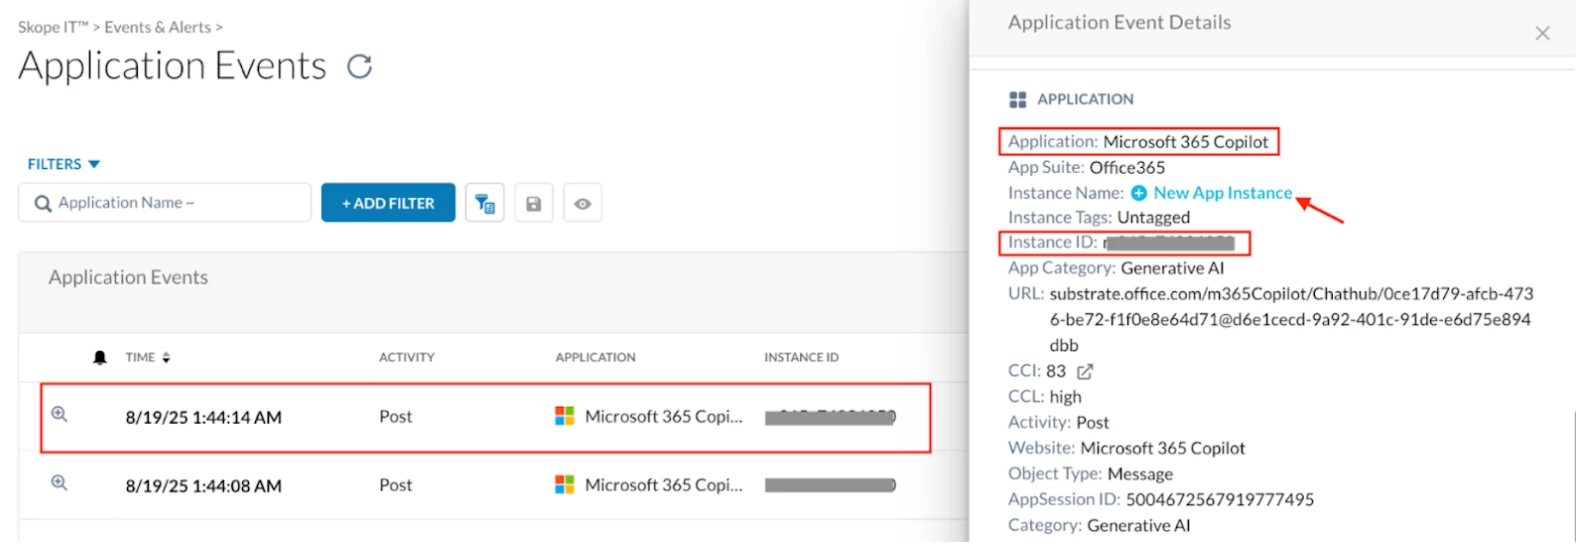The height and width of the screenshot is (552, 1596).
Task: Click the APPLICATION column header
Action: (596, 357)
